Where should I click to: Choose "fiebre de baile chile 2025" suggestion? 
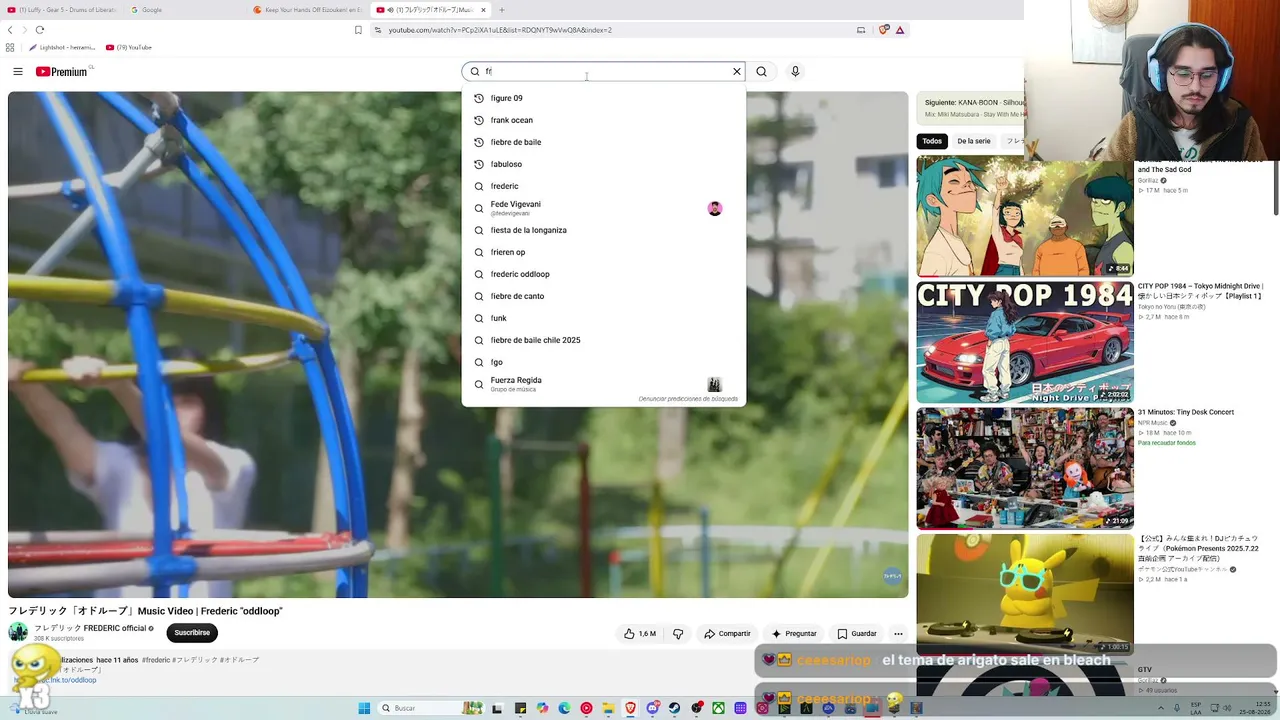tap(604, 340)
